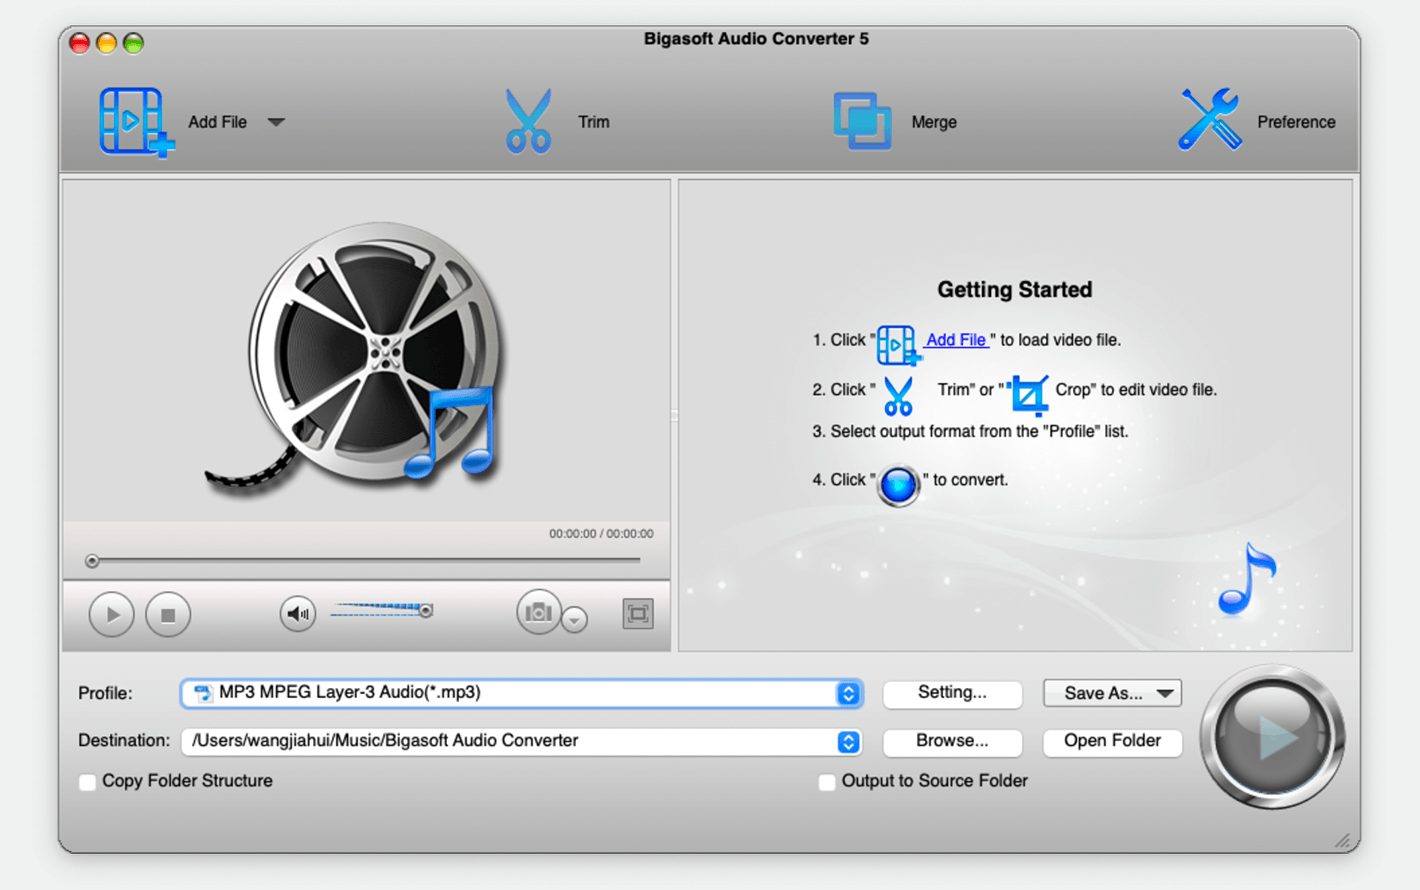This screenshot has height=890, width=1420.
Task: Minimize the window with the yellow button
Action: coord(106,43)
